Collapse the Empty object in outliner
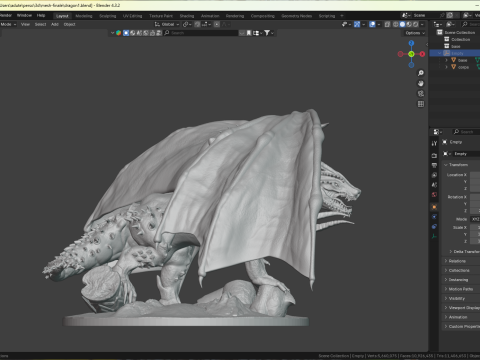 (440, 53)
